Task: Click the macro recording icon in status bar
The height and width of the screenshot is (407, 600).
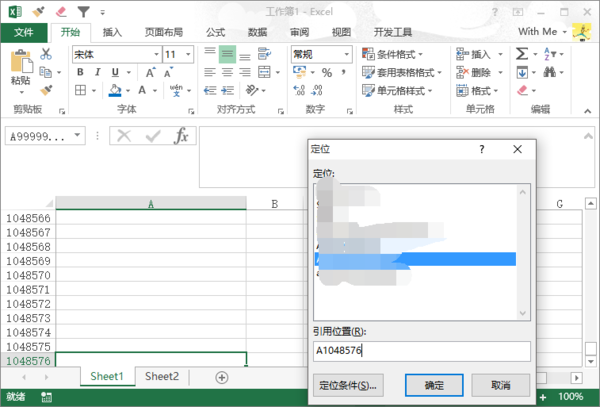Action: coord(47,397)
